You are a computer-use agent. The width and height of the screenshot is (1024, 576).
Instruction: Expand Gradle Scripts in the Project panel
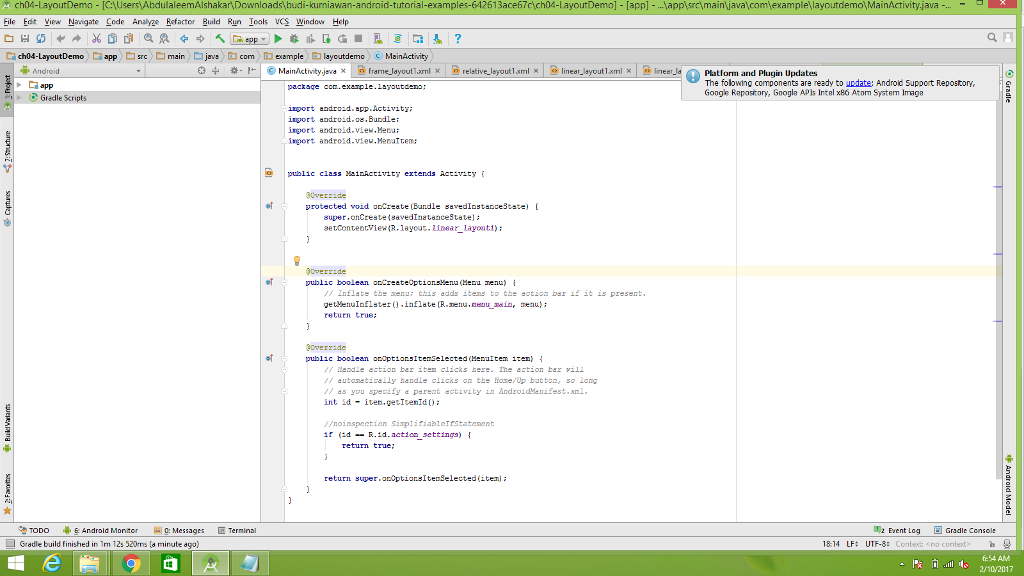click(x=18, y=97)
